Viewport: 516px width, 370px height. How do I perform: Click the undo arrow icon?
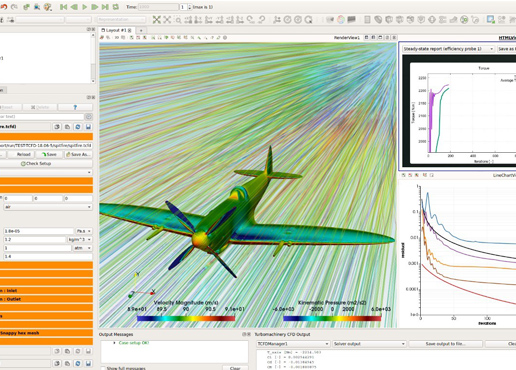point(4,7)
